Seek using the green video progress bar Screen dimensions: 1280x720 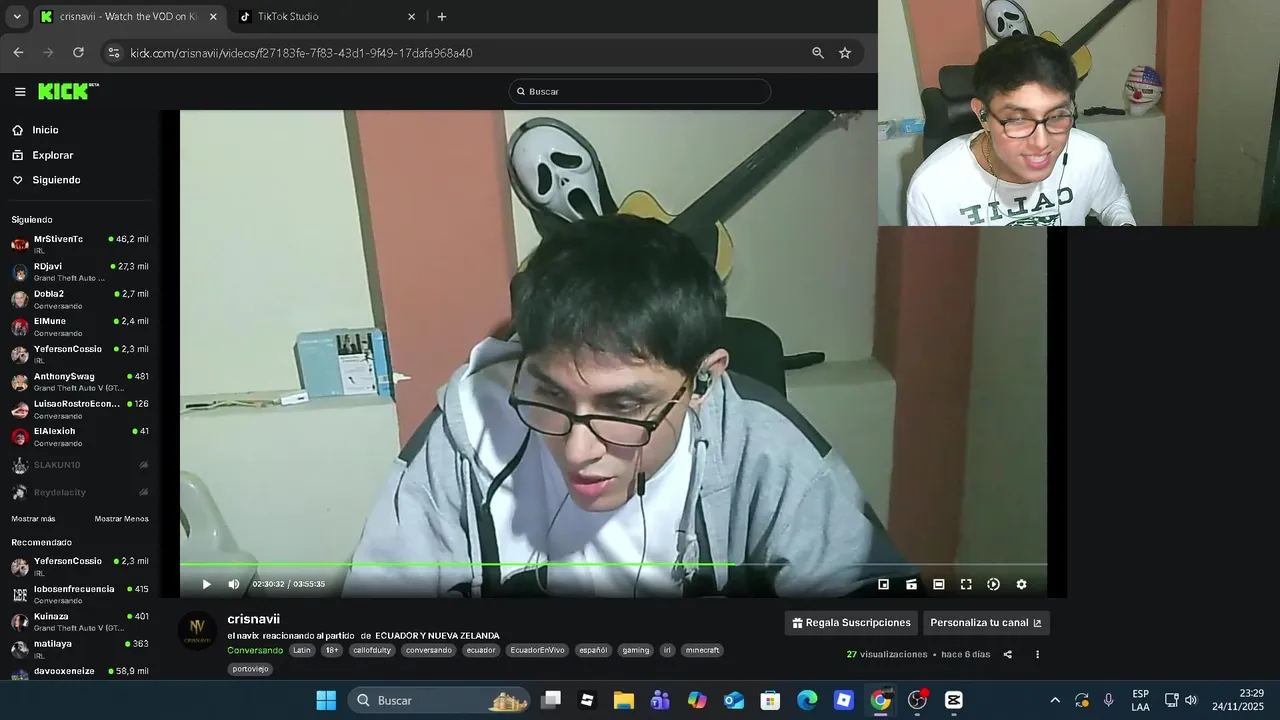coord(613,565)
